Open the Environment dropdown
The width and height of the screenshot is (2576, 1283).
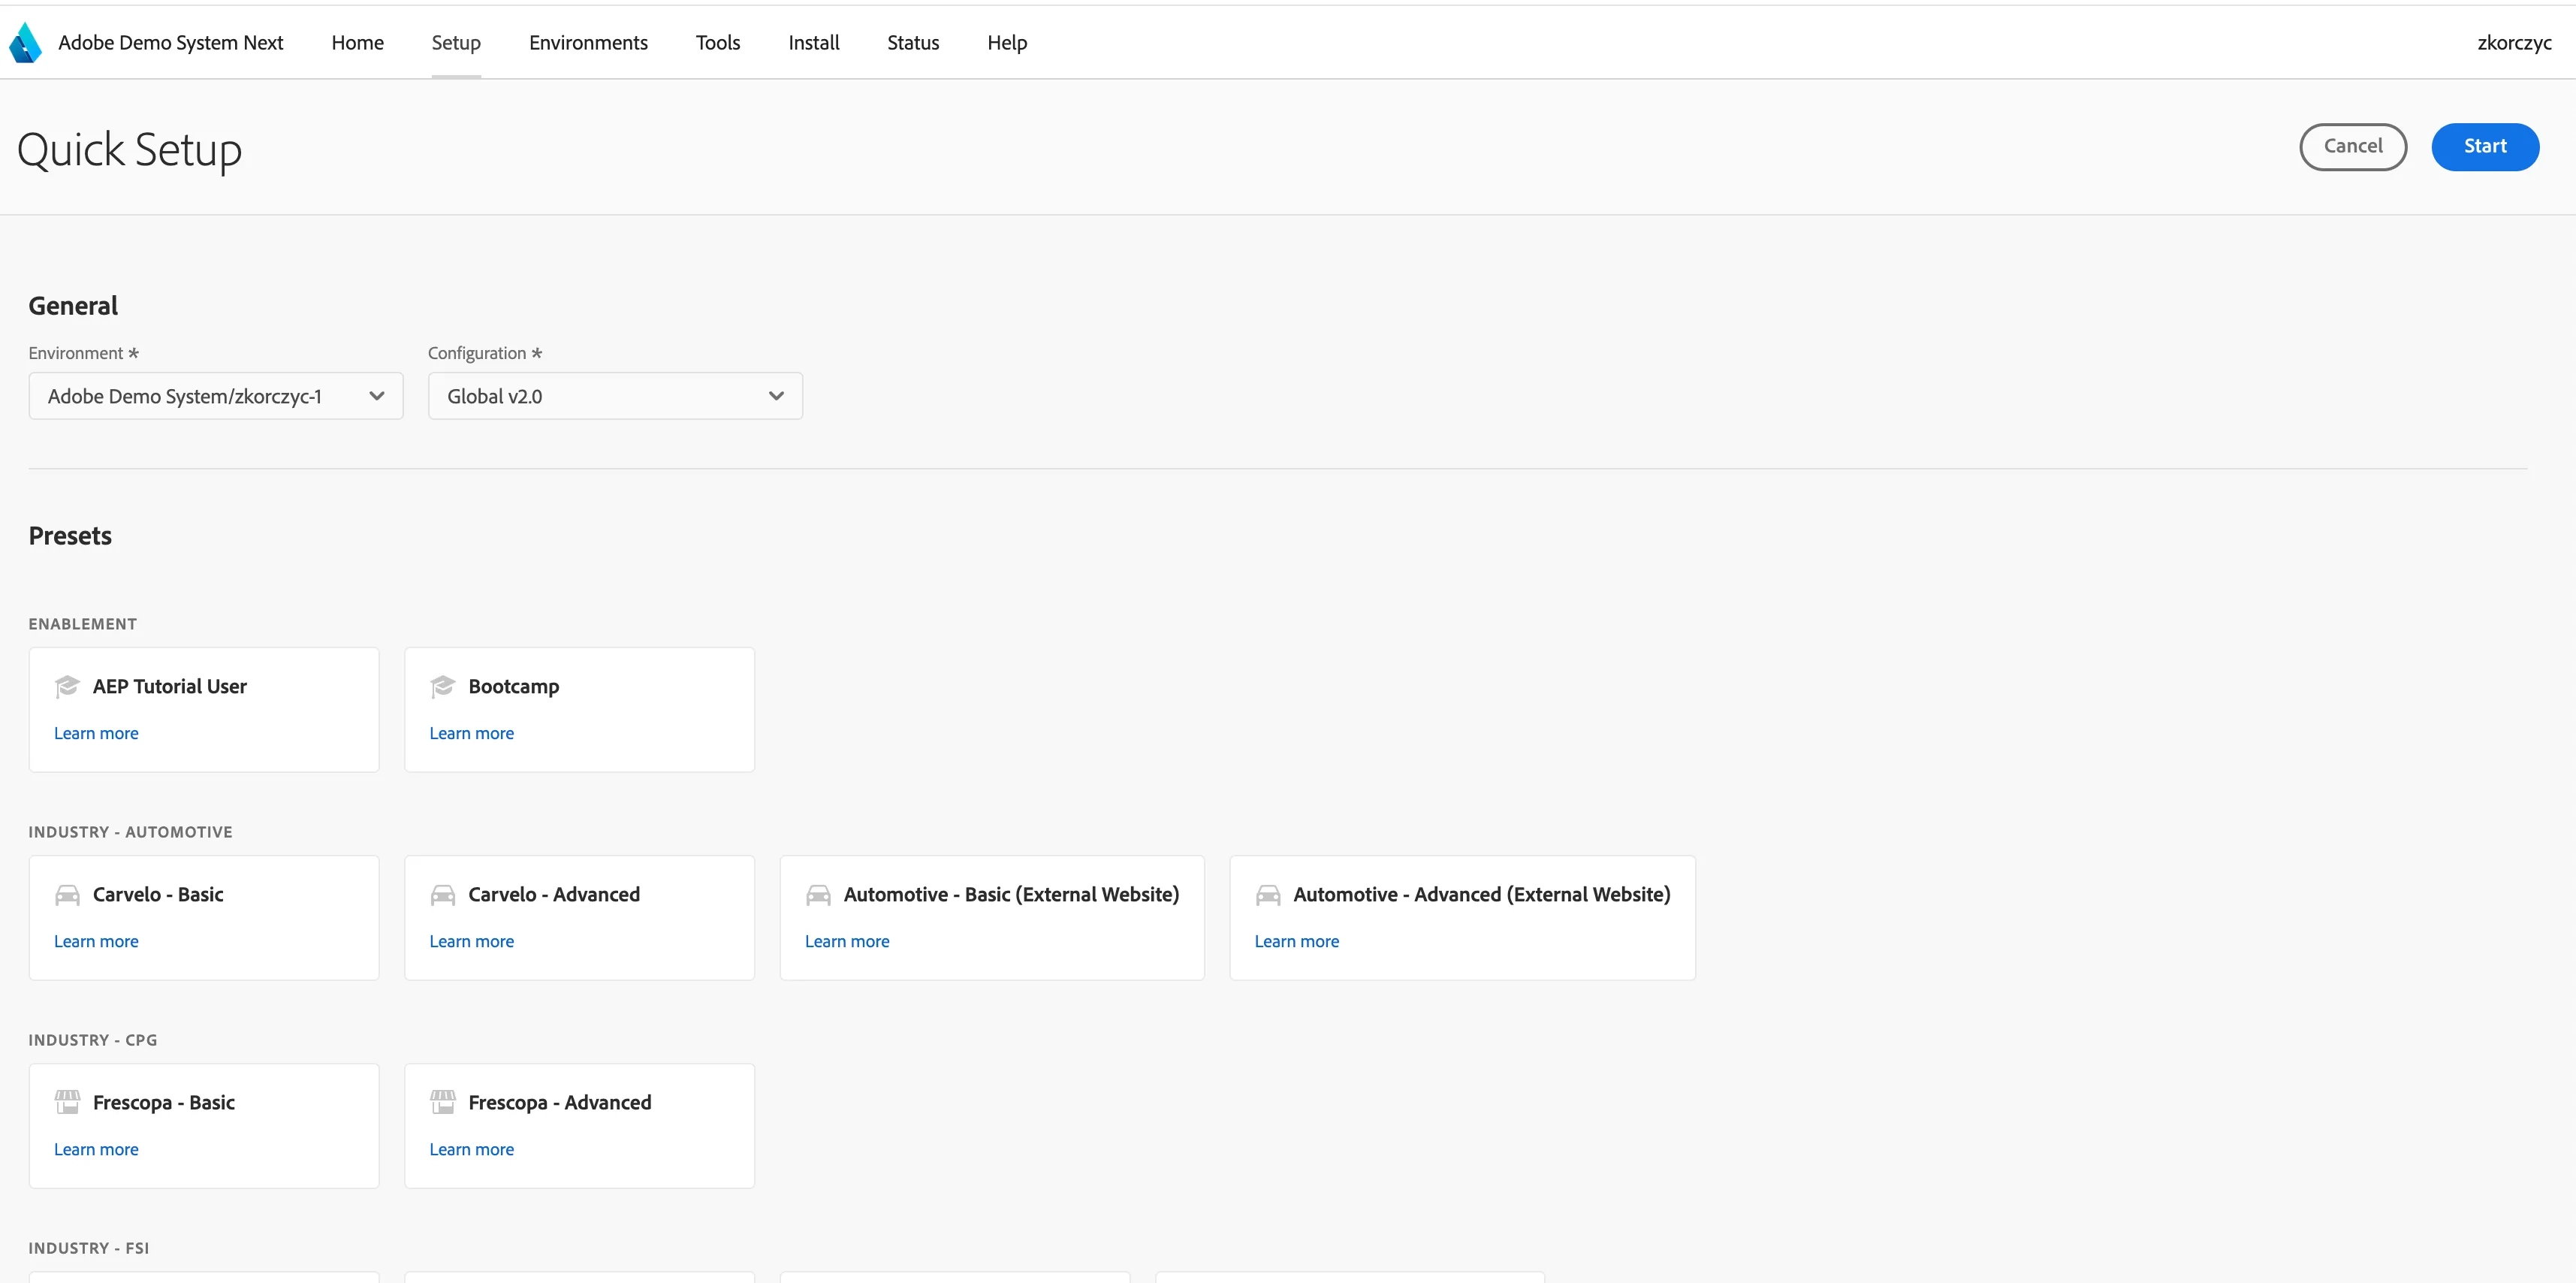point(216,396)
